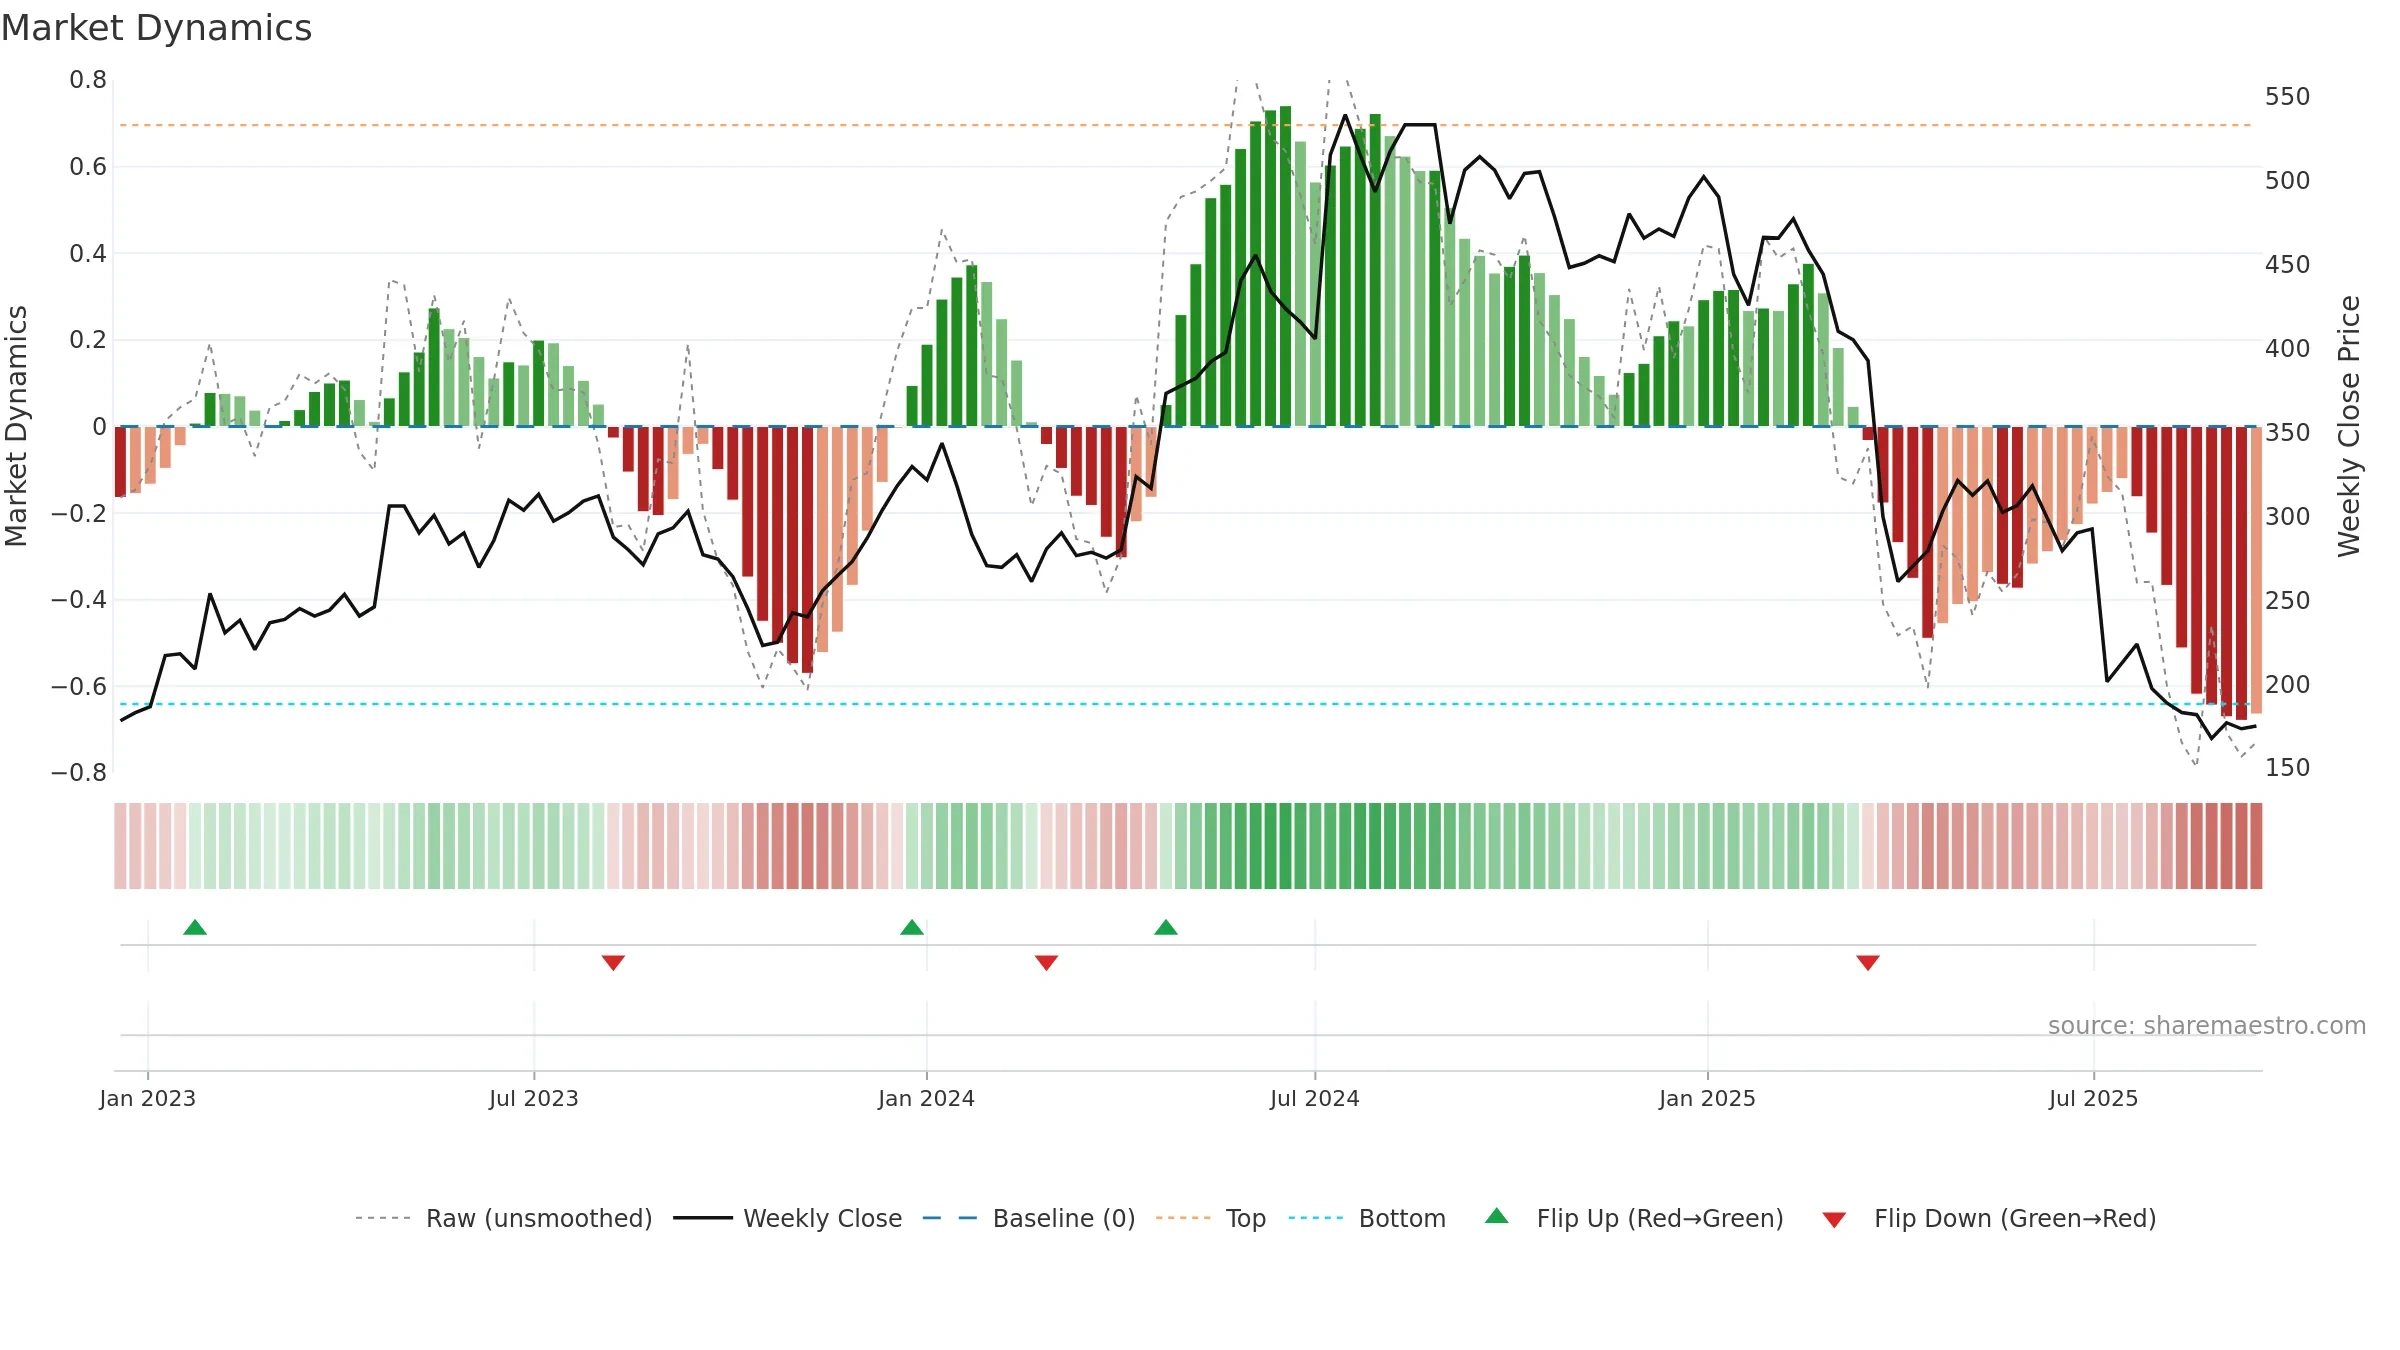This screenshot has height=1350, width=2400.
Task: Click the Jul 2023 x-axis label
Action: tap(534, 1098)
